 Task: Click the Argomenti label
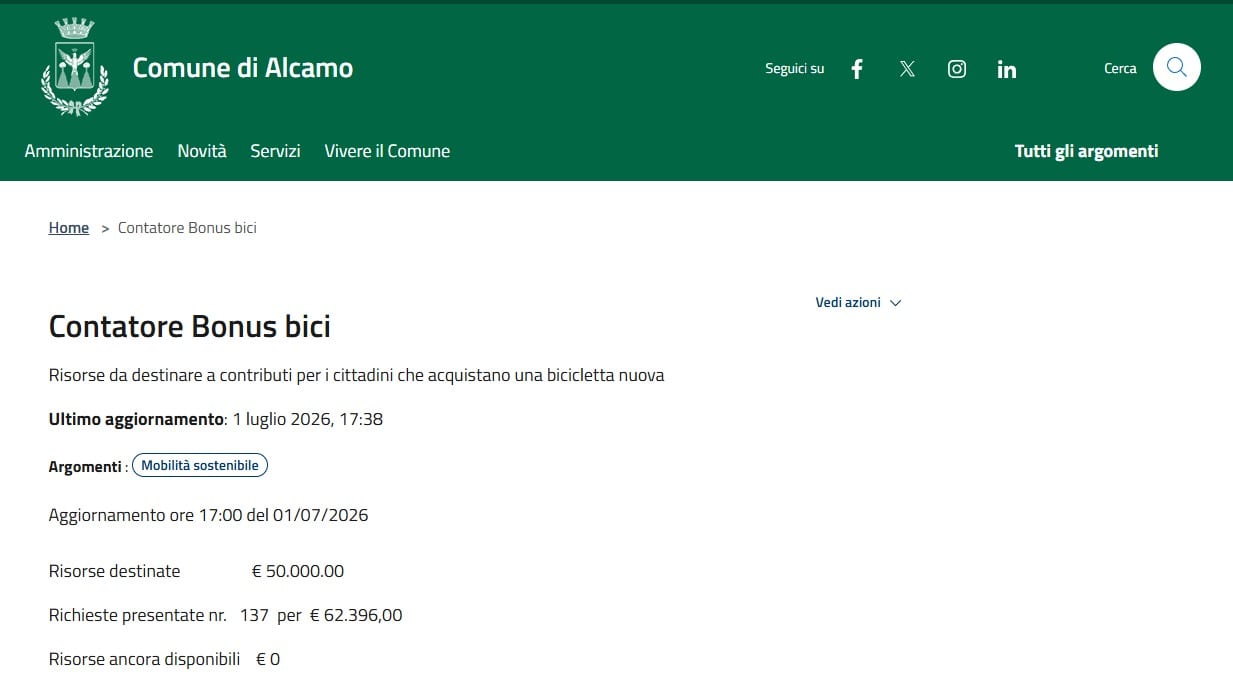point(86,466)
